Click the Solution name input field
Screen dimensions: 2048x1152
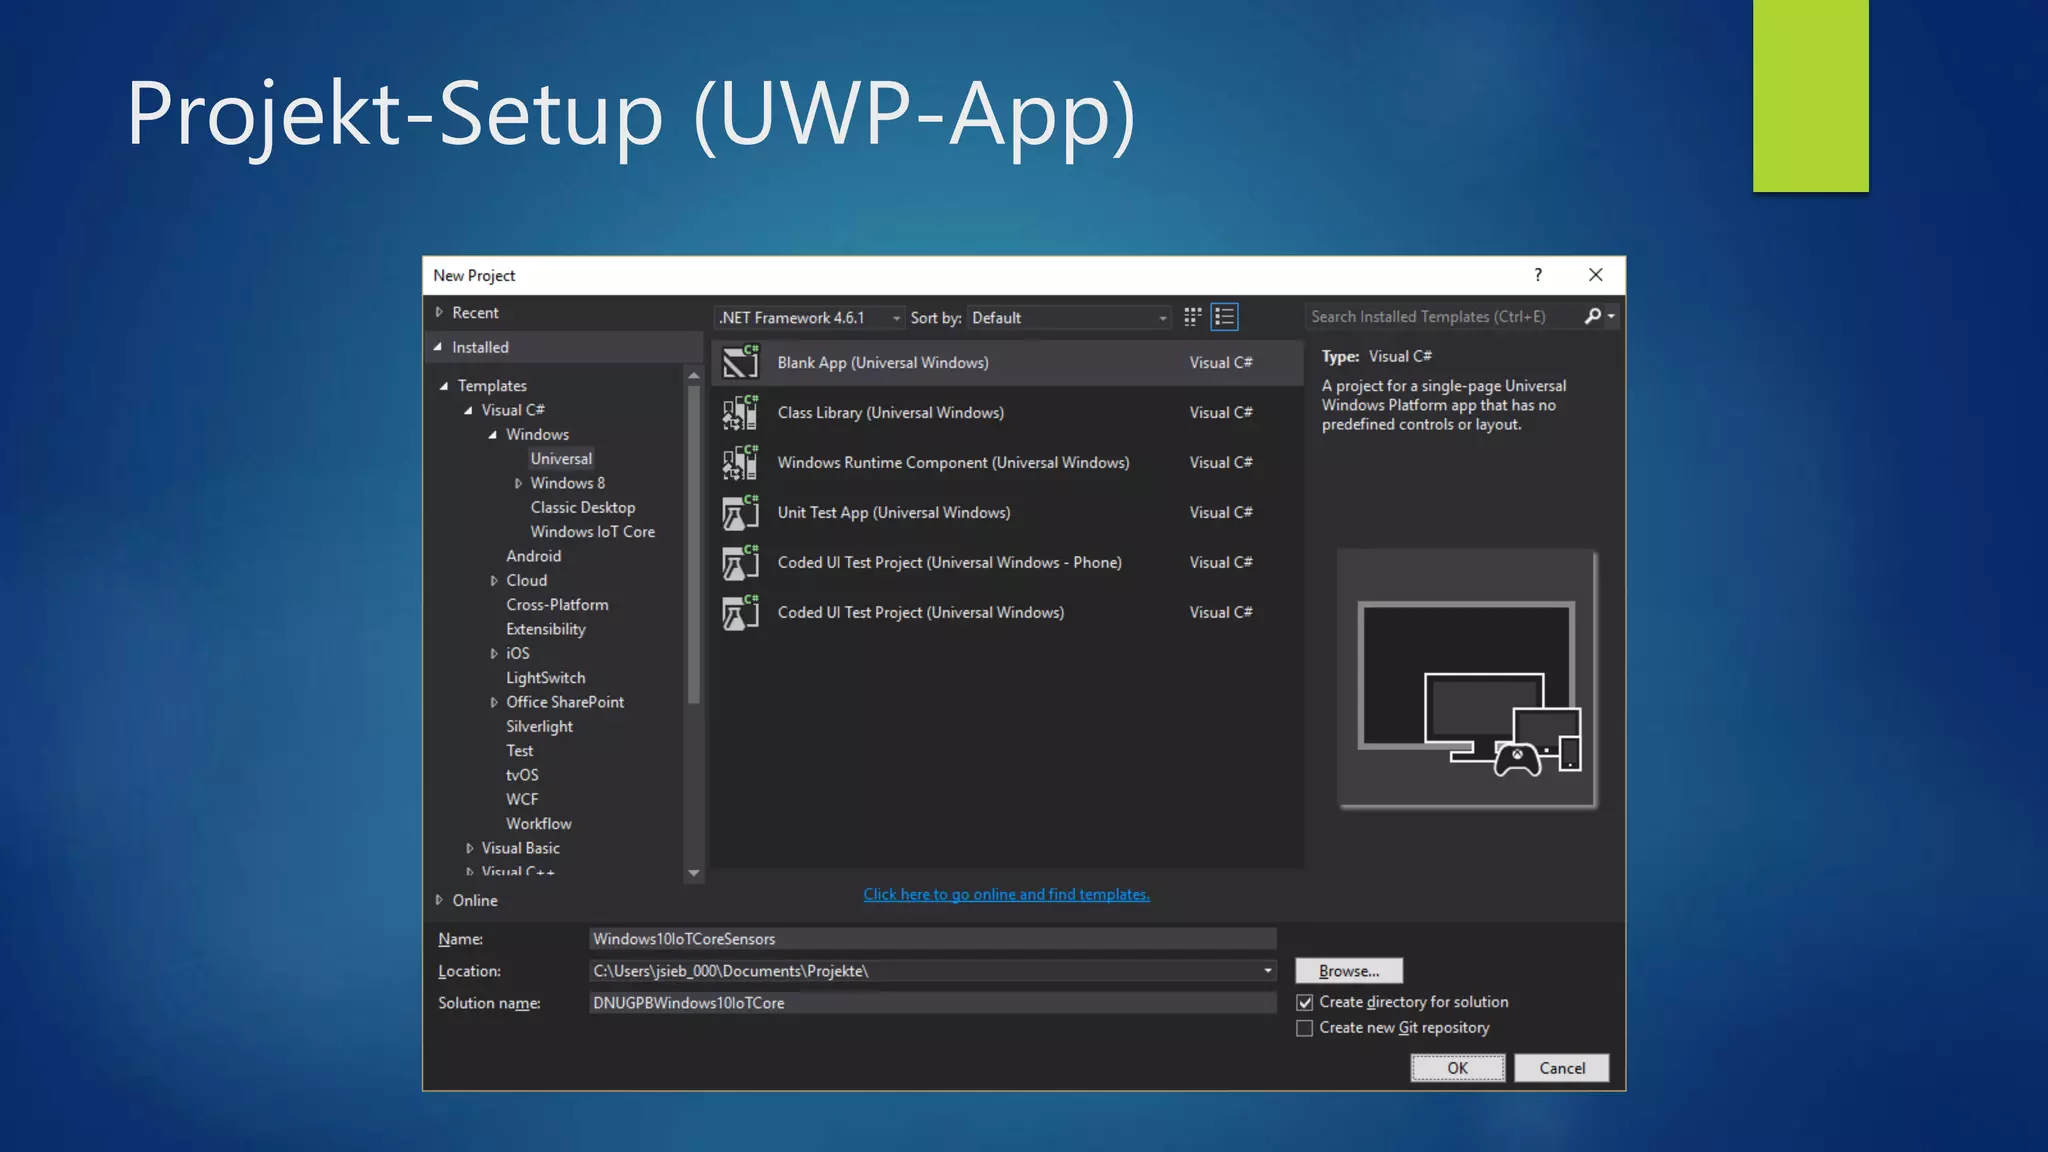point(932,1003)
